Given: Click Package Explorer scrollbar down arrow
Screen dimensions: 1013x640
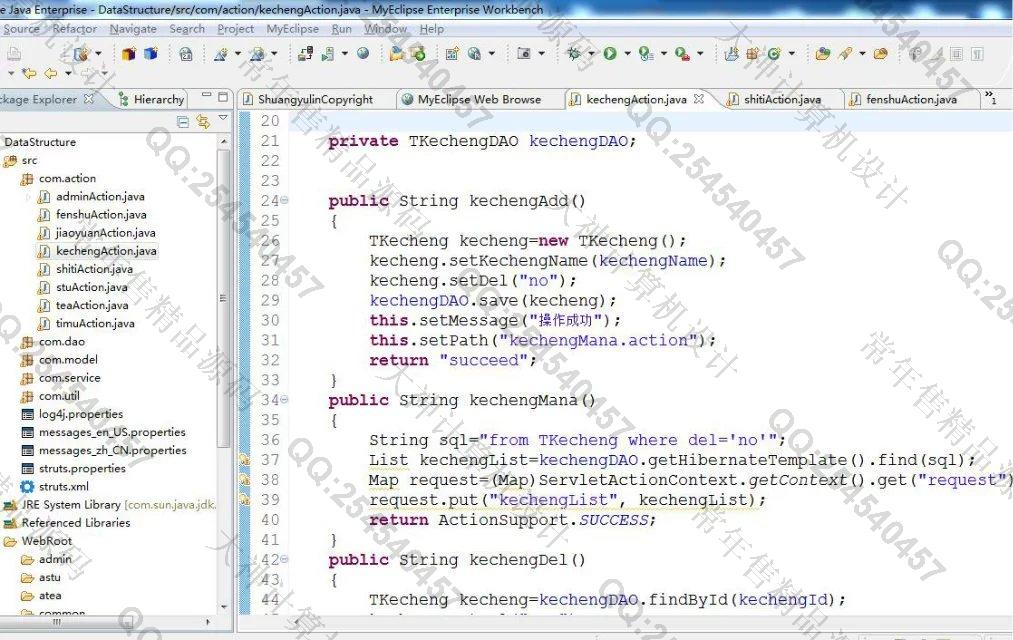Looking at the screenshot, I should click(x=224, y=606).
